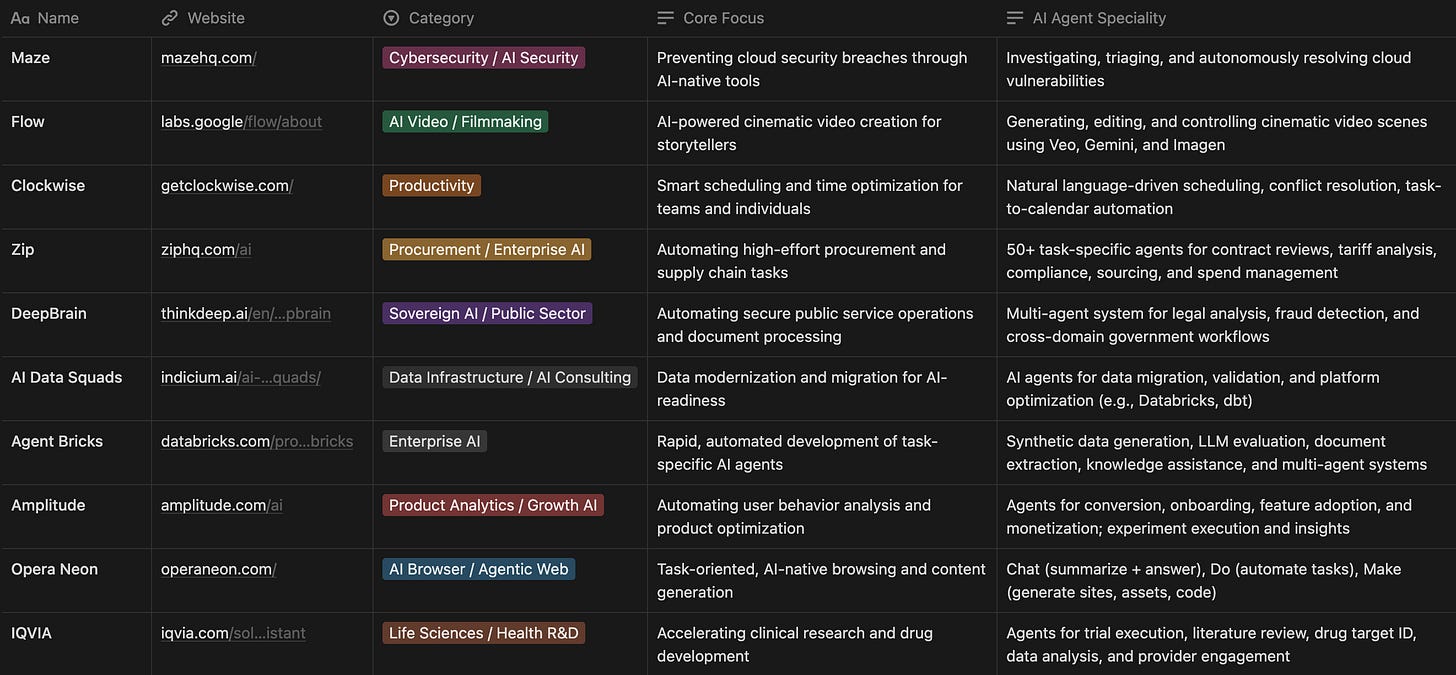Screen dimensions: 1456x675
Task: Click the Category column select icon
Action: [x=391, y=18]
